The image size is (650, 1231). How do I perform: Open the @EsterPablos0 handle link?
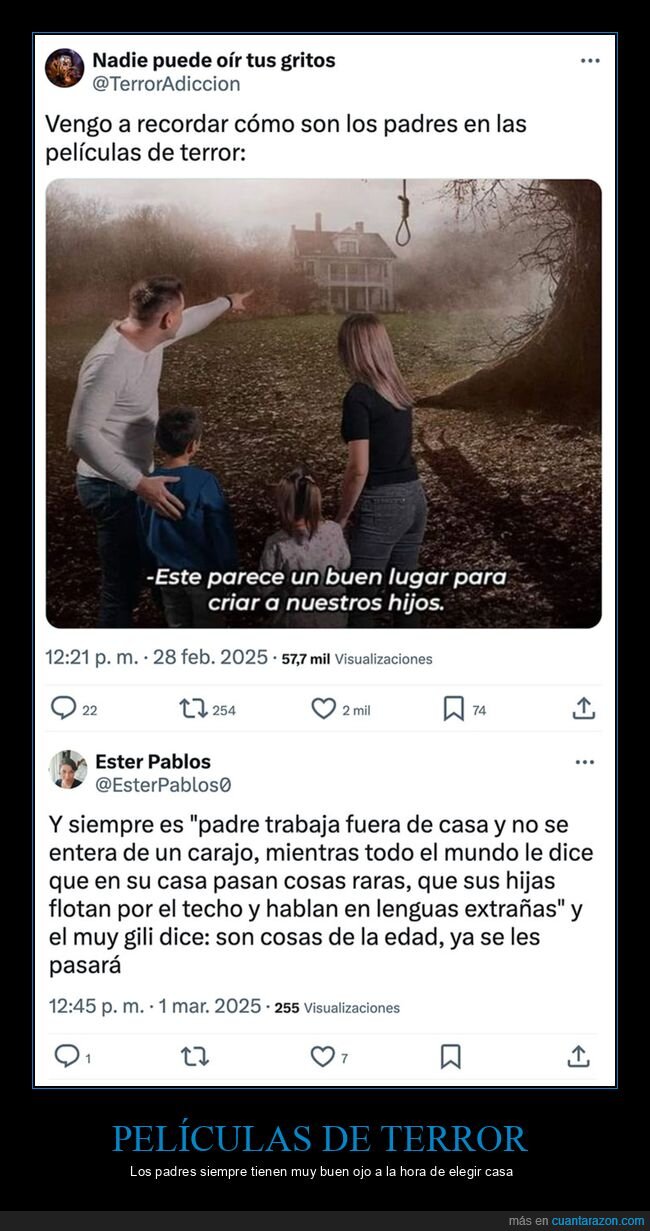(163, 786)
